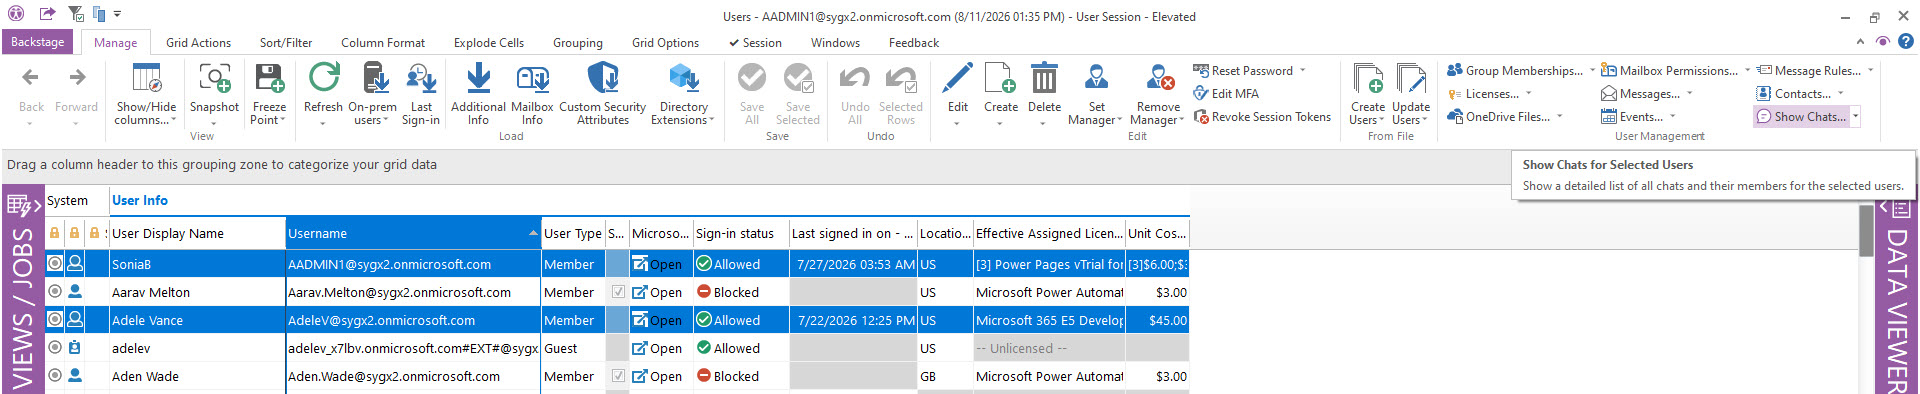The image size is (1920, 394).
Task: Toggle the checkbox in Aarav Melton row
Action: 618,292
